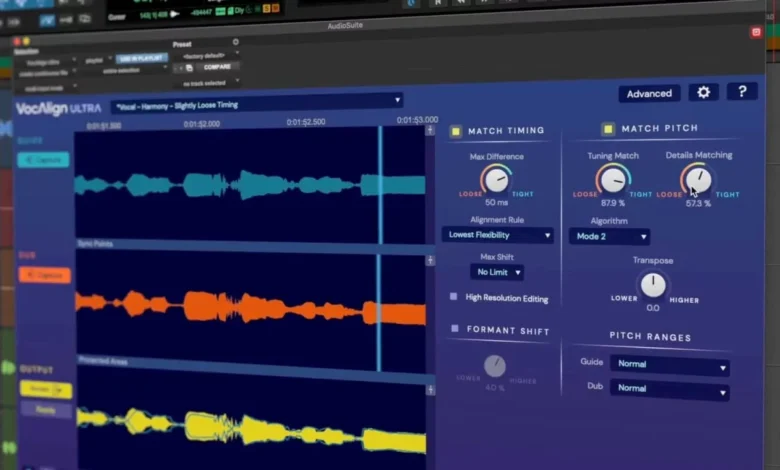Click the Sync Points bar

click(256, 246)
